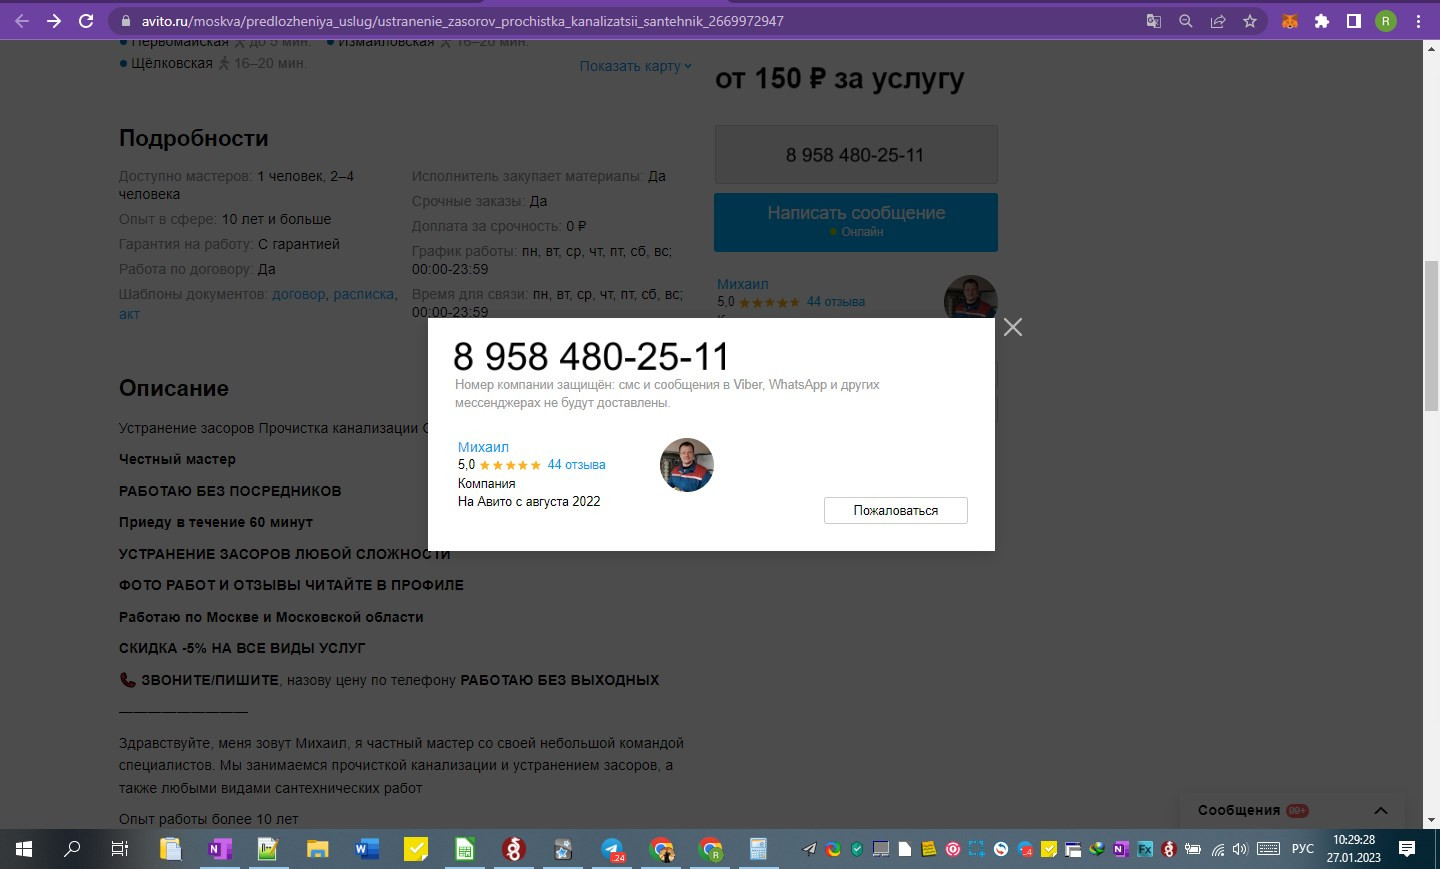Click the Пожаловаться button in popup

click(x=896, y=511)
